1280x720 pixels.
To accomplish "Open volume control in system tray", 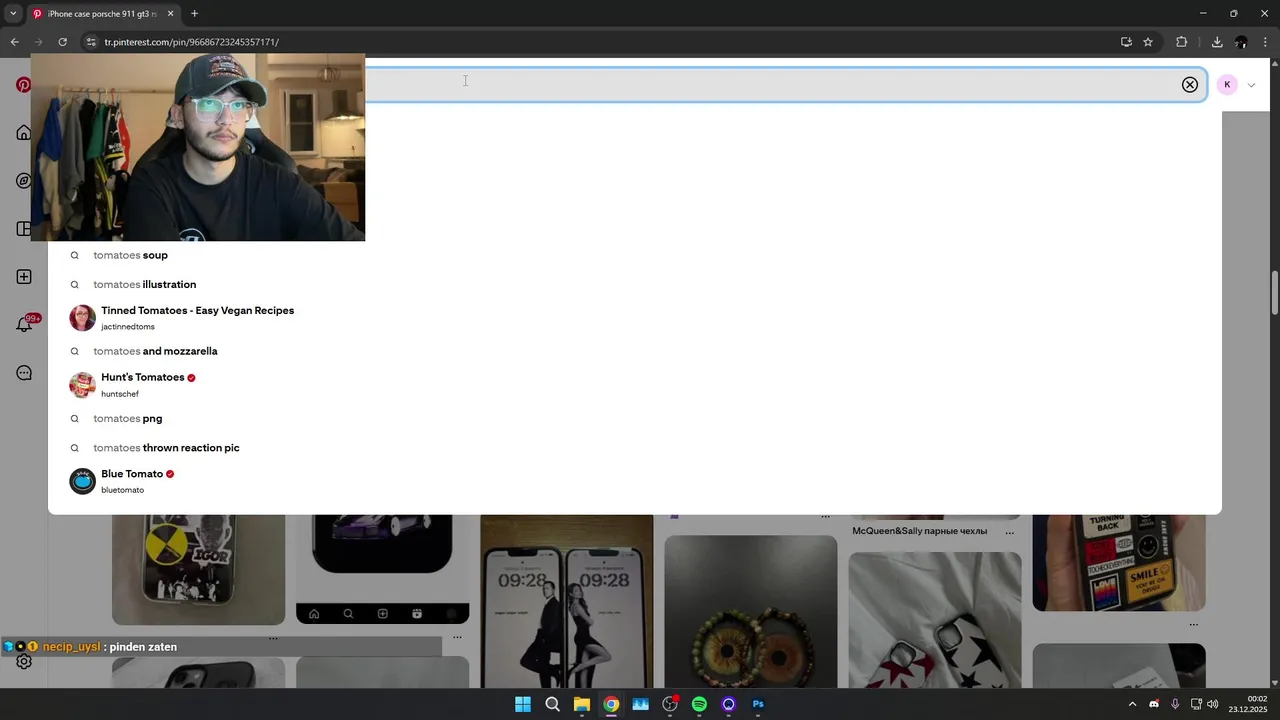I will 1213,704.
